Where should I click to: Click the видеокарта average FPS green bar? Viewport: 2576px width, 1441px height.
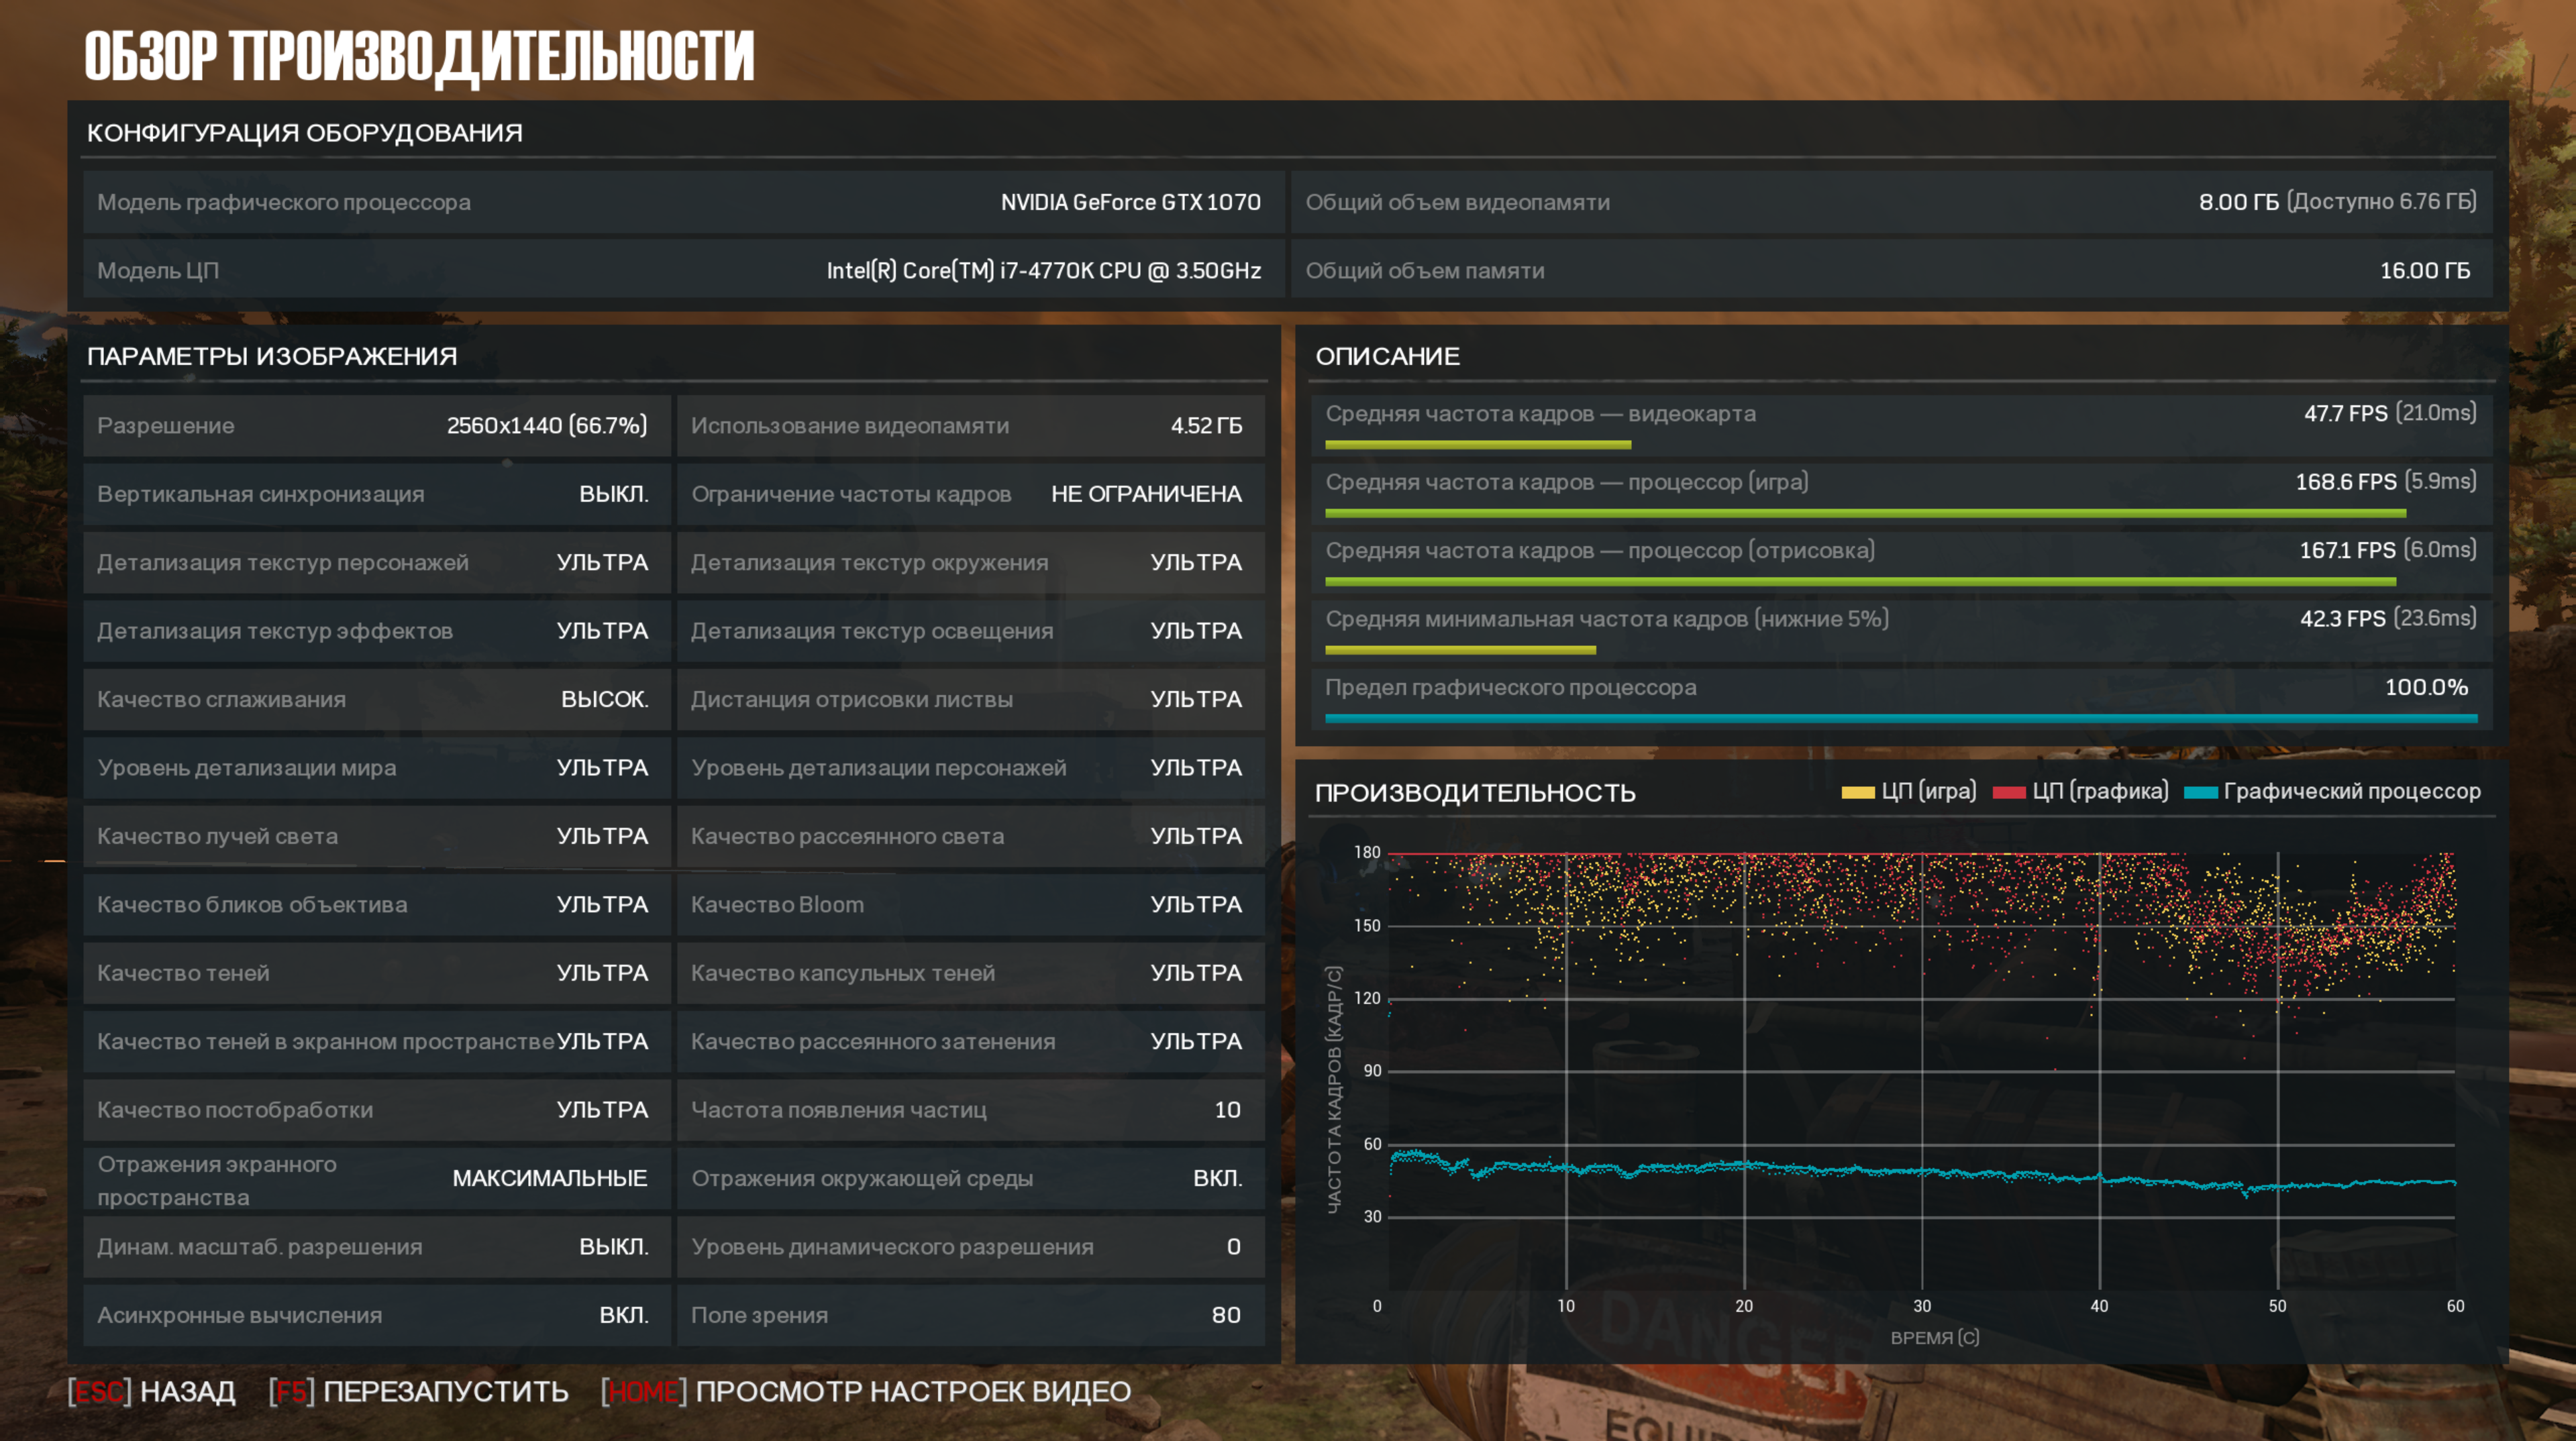coord(1478,444)
